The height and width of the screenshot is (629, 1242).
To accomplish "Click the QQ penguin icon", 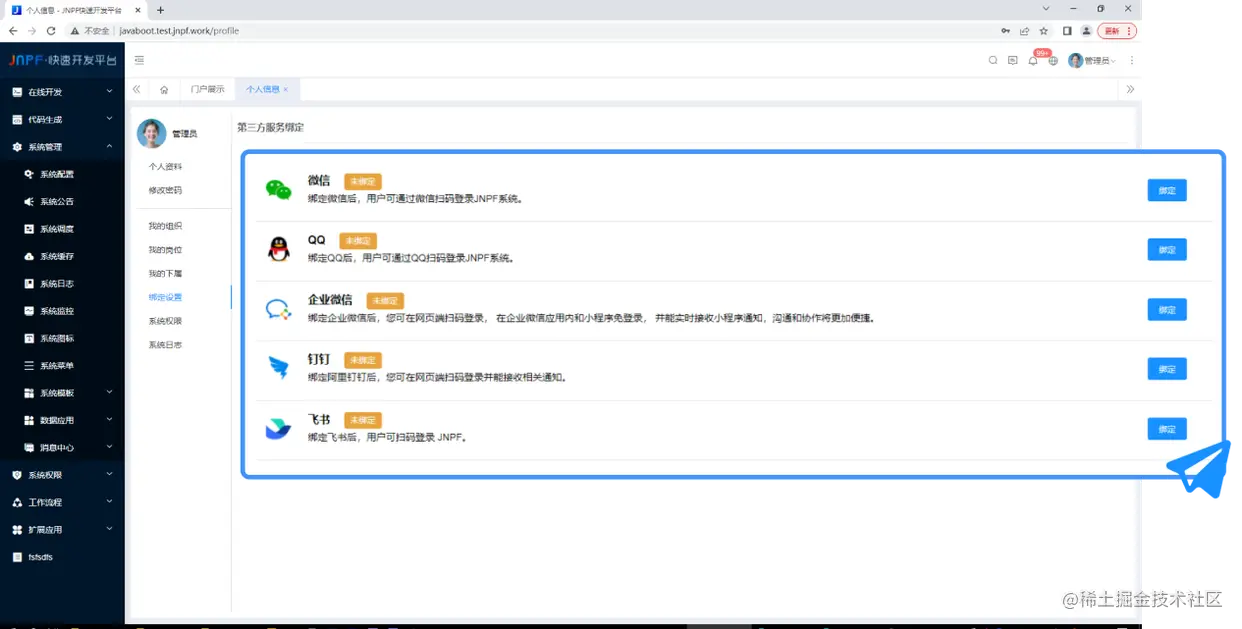I will 279,249.
